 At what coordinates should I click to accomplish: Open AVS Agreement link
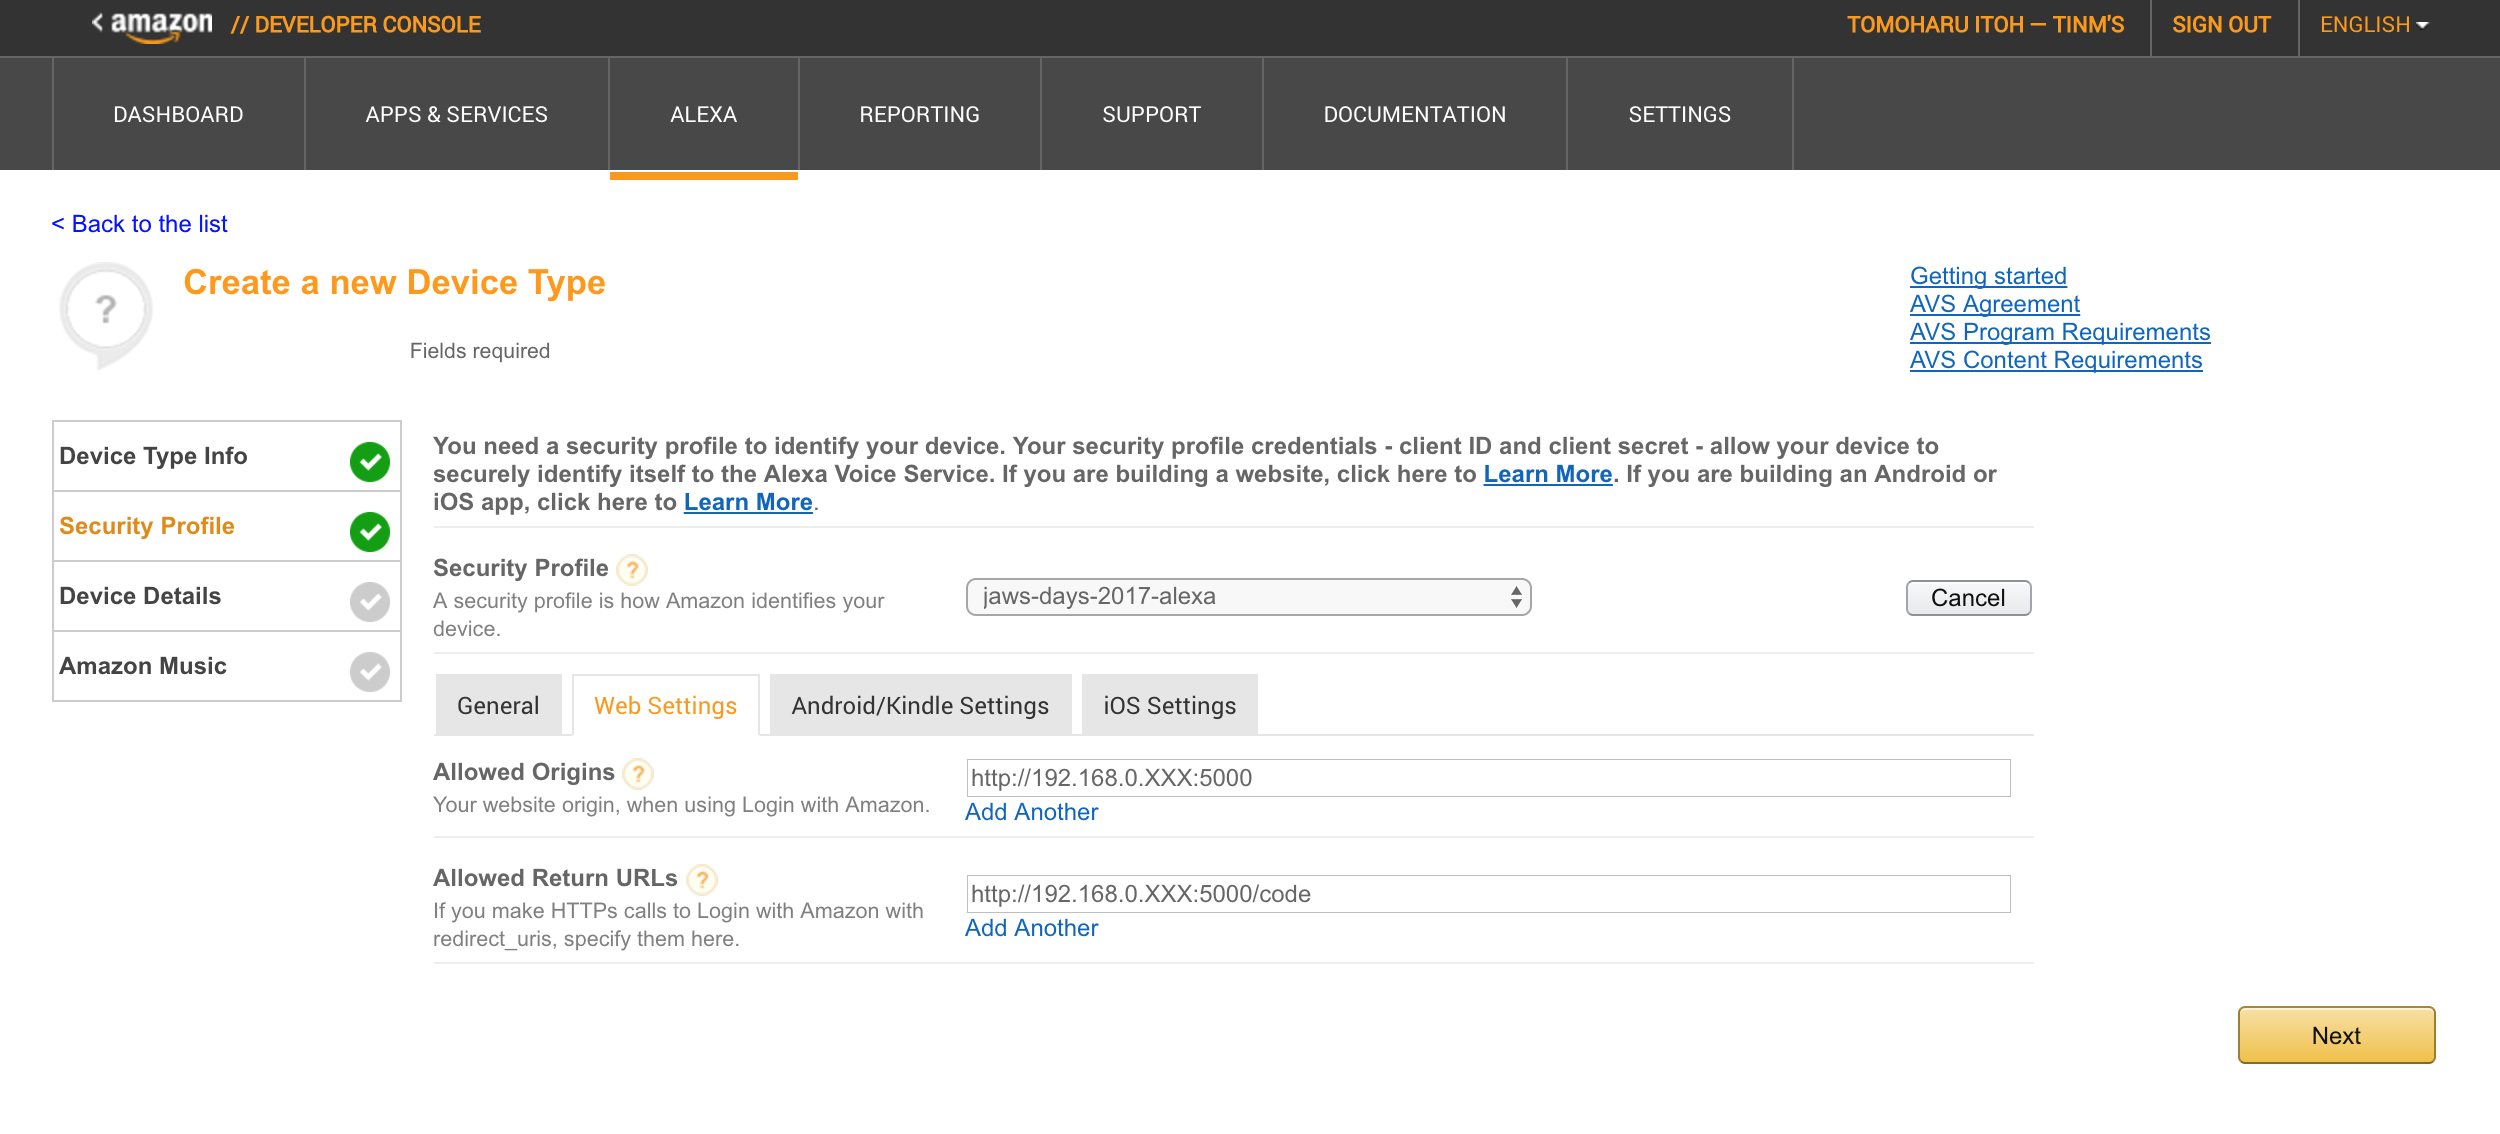1994,304
